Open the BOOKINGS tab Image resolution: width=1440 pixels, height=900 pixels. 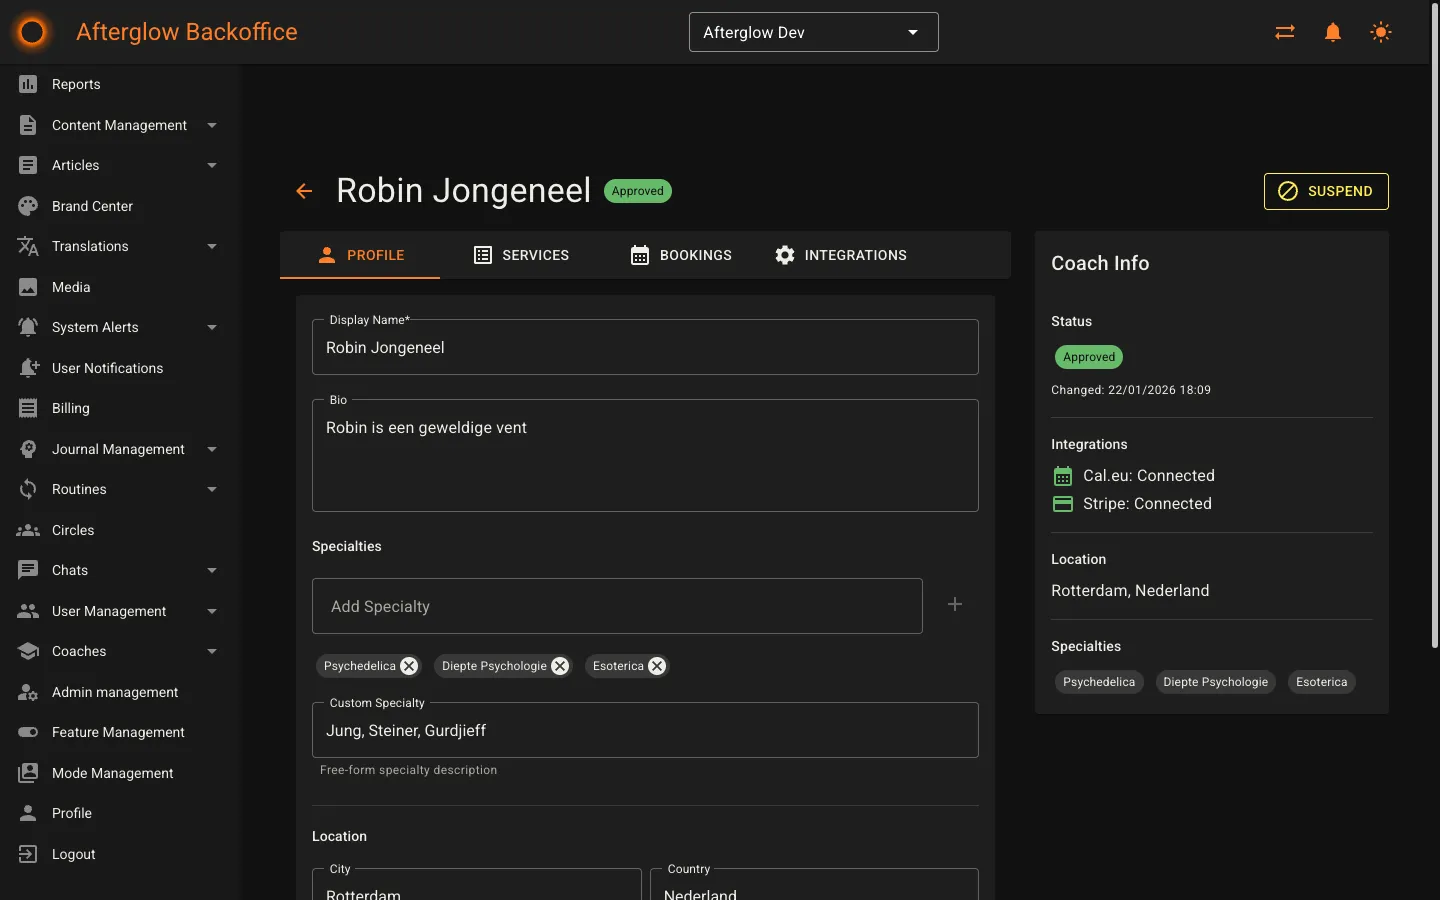click(681, 255)
